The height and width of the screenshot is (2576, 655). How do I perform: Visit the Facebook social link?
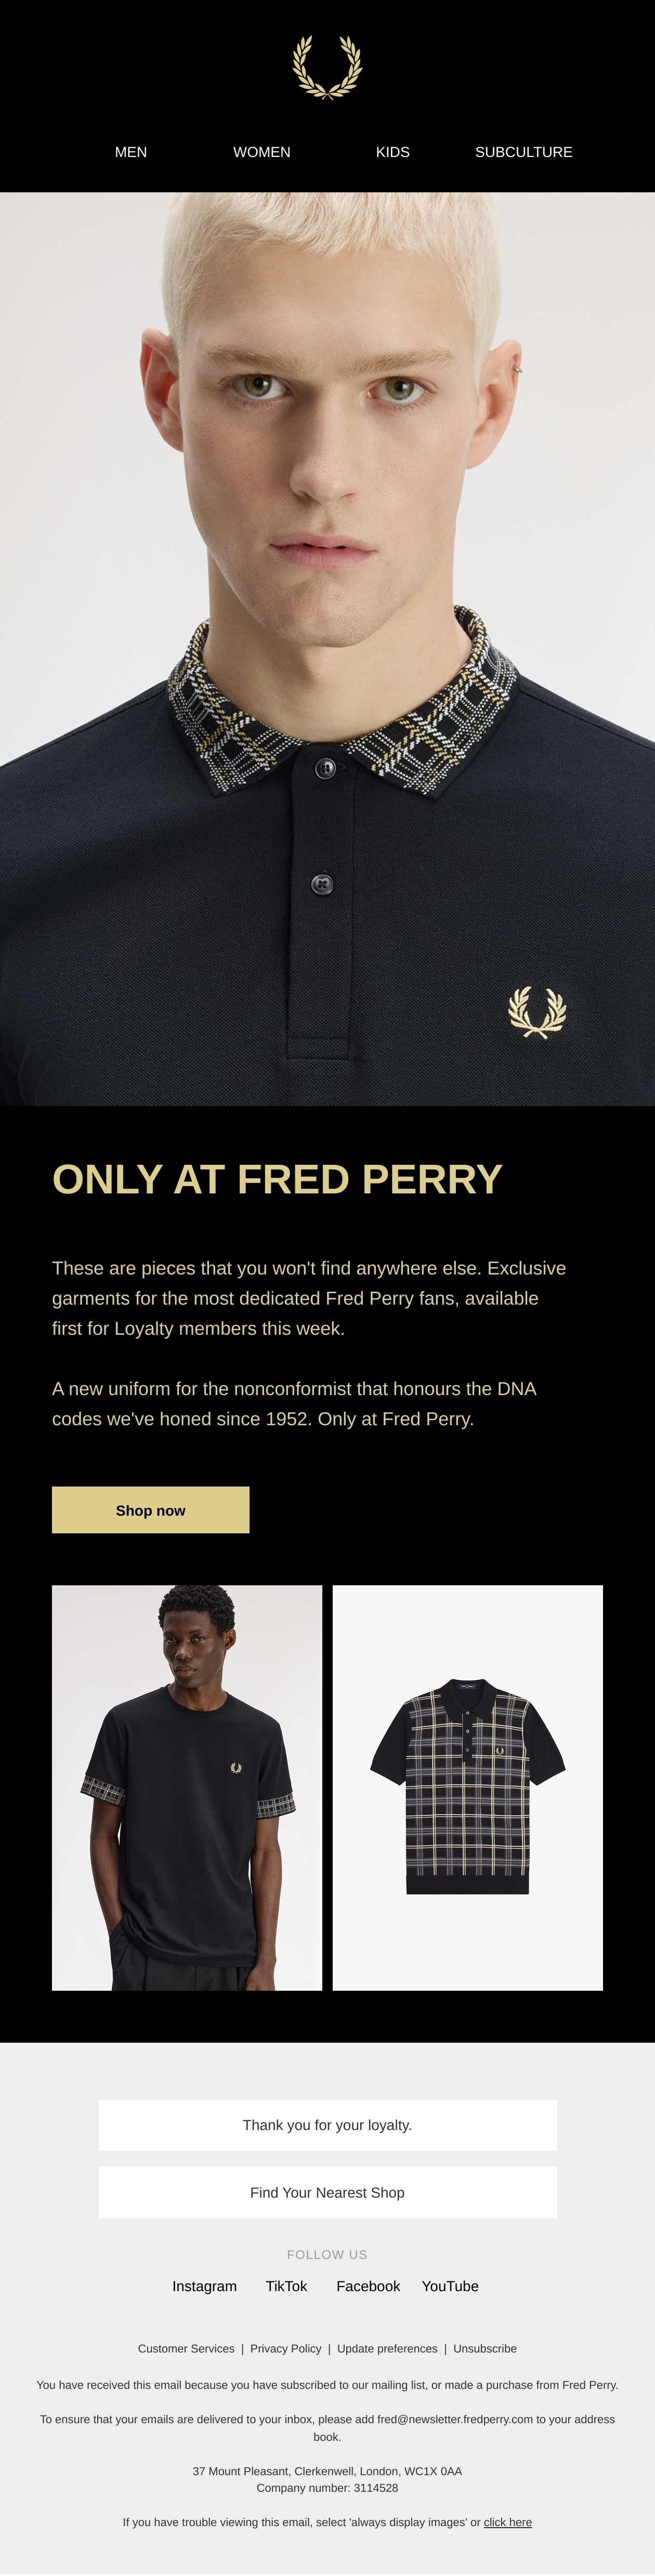tap(368, 2286)
